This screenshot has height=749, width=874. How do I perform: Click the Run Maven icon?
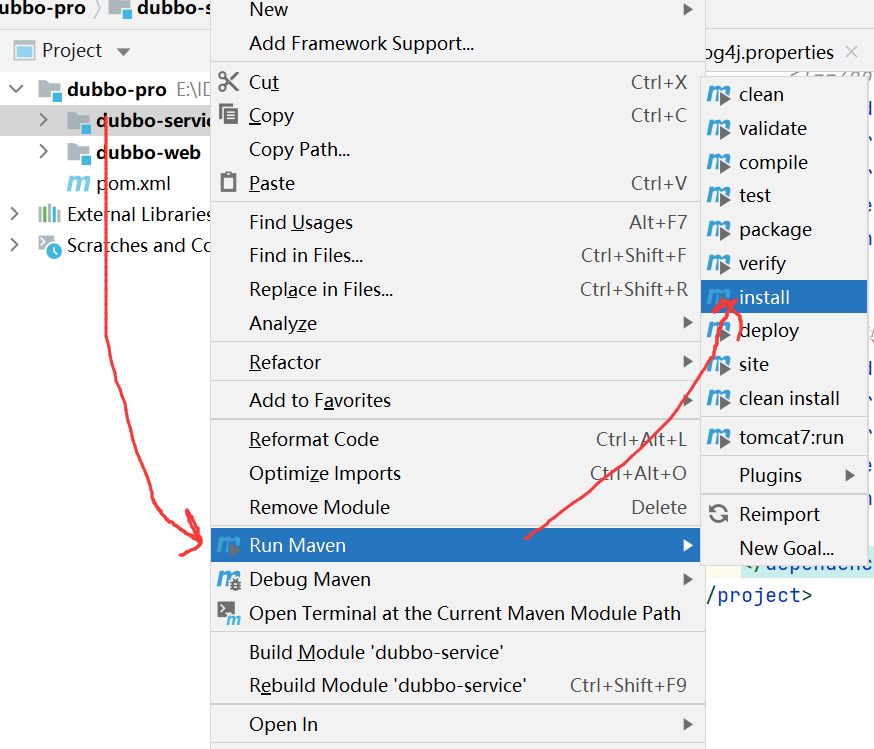(229, 544)
